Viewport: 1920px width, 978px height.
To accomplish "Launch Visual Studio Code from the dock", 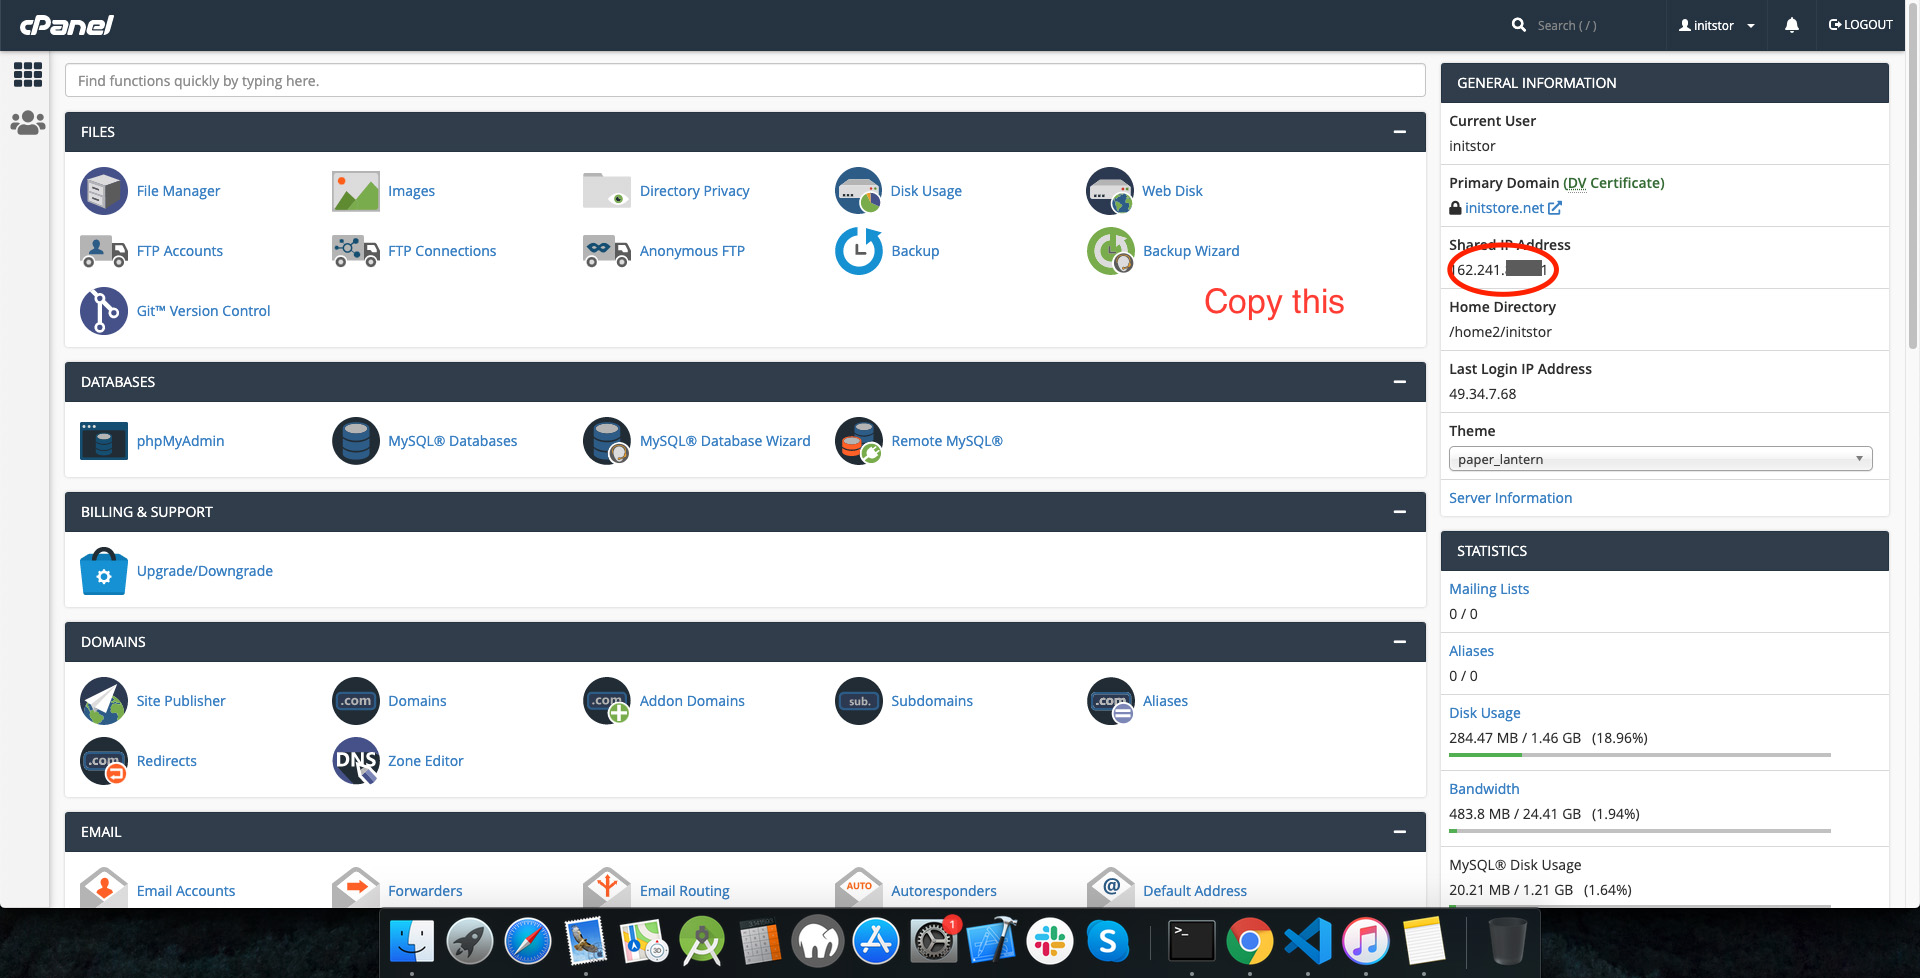I will (1308, 941).
